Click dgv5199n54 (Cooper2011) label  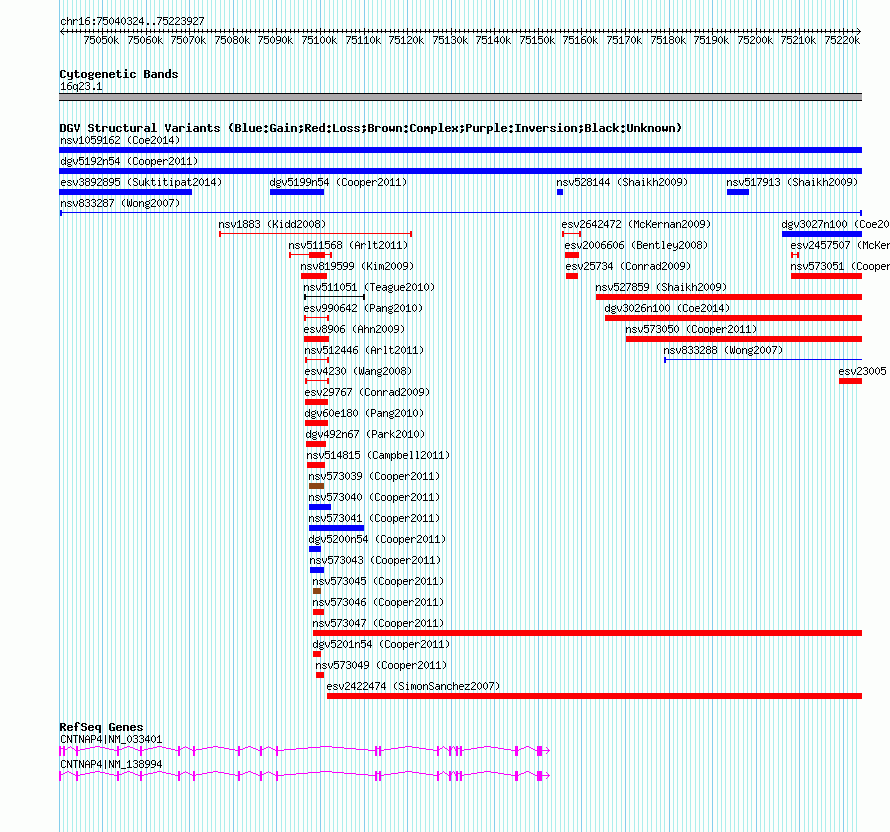pyautogui.click(x=338, y=182)
